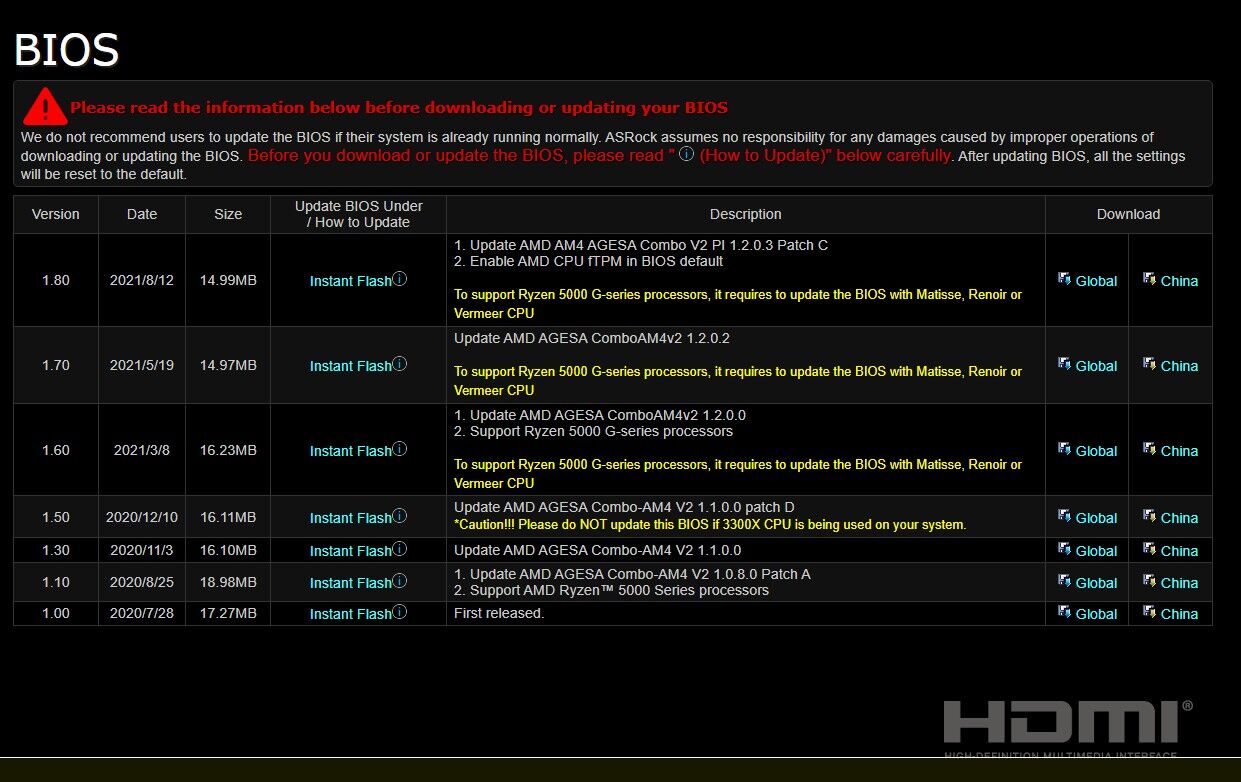Click the Global download icon for BIOS 1.70

(x=1064, y=364)
